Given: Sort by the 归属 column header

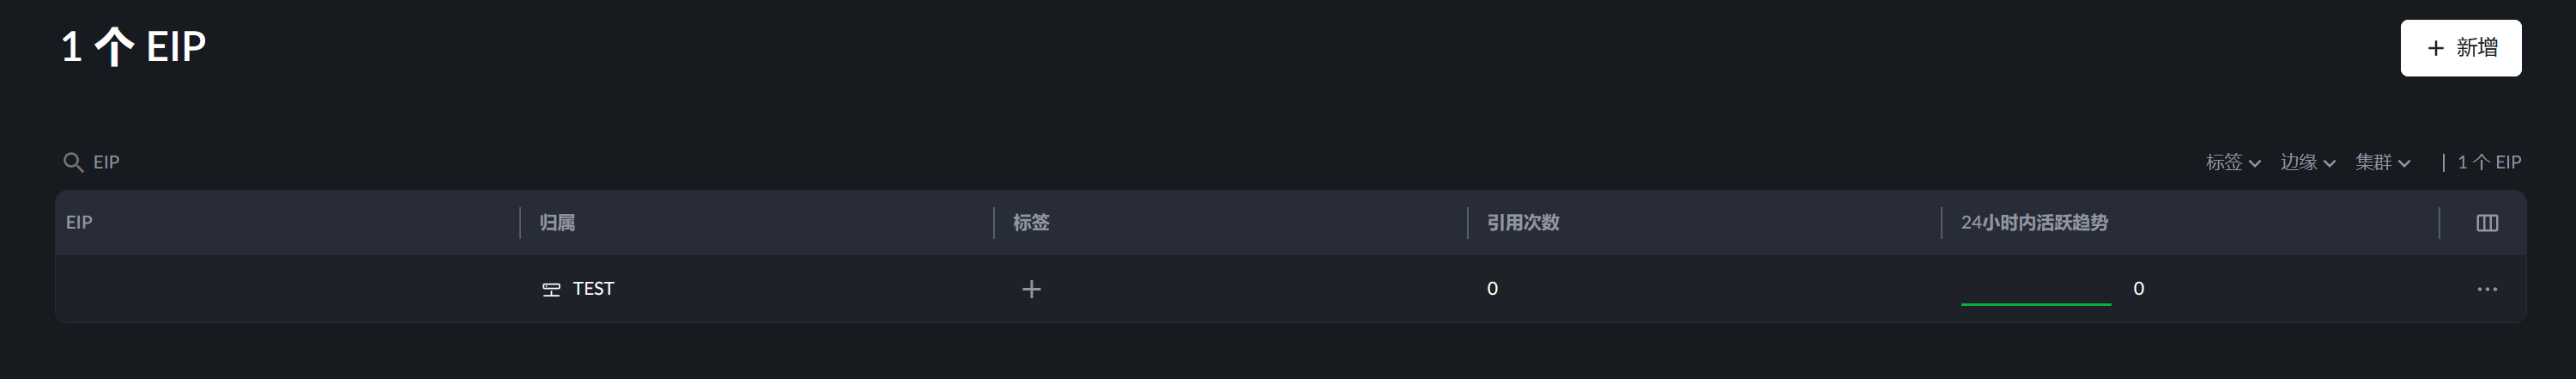Looking at the screenshot, I should 557,223.
